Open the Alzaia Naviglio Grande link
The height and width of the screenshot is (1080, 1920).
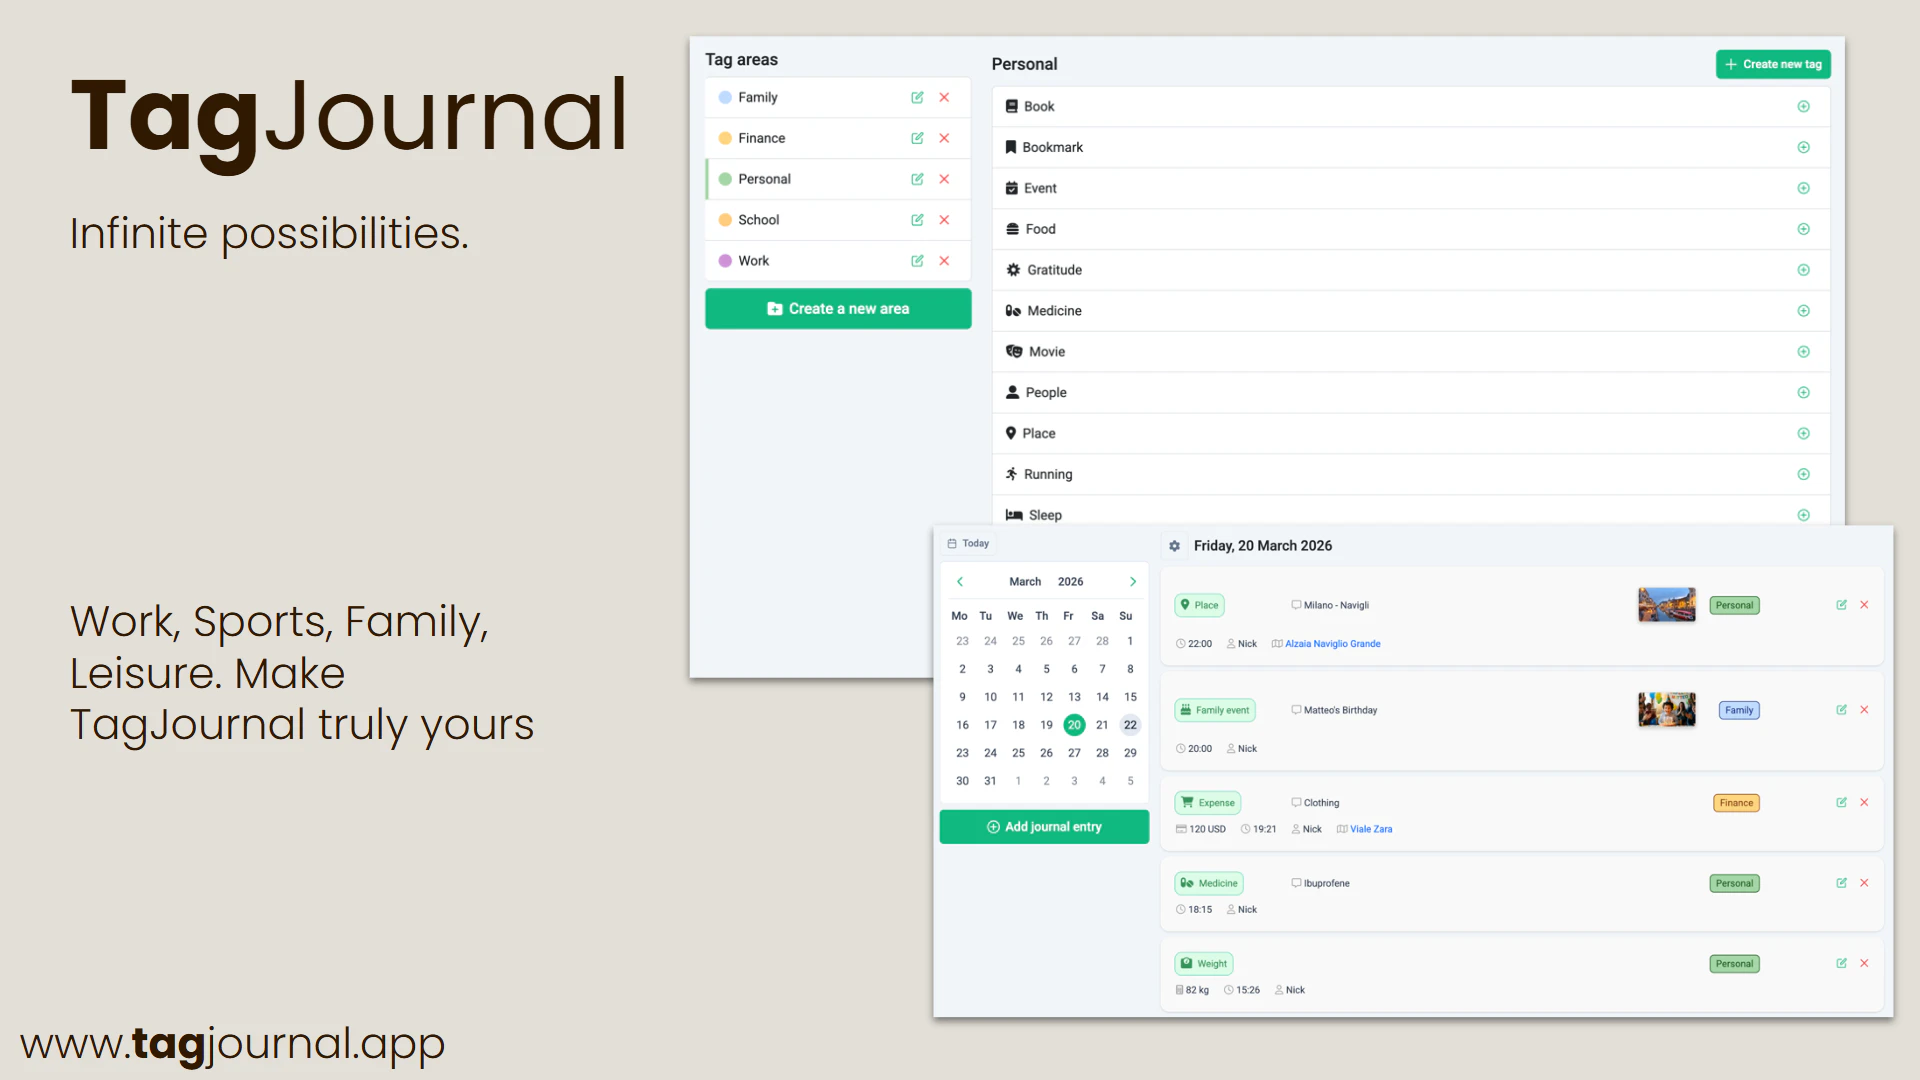(x=1332, y=644)
